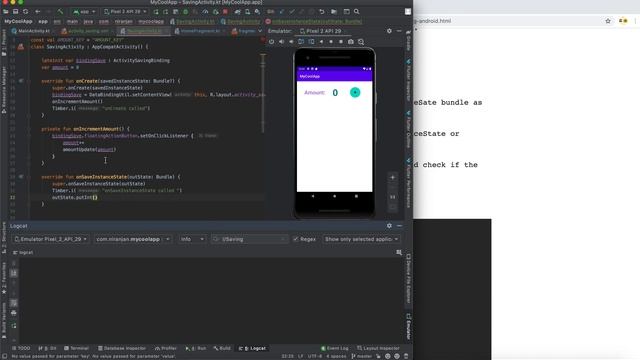Open the Pixel 2 API 29 device dropdown in toolbar
The height and width of the screenshot is (360, 640).
pyautogui.click(x=125, y=11)
